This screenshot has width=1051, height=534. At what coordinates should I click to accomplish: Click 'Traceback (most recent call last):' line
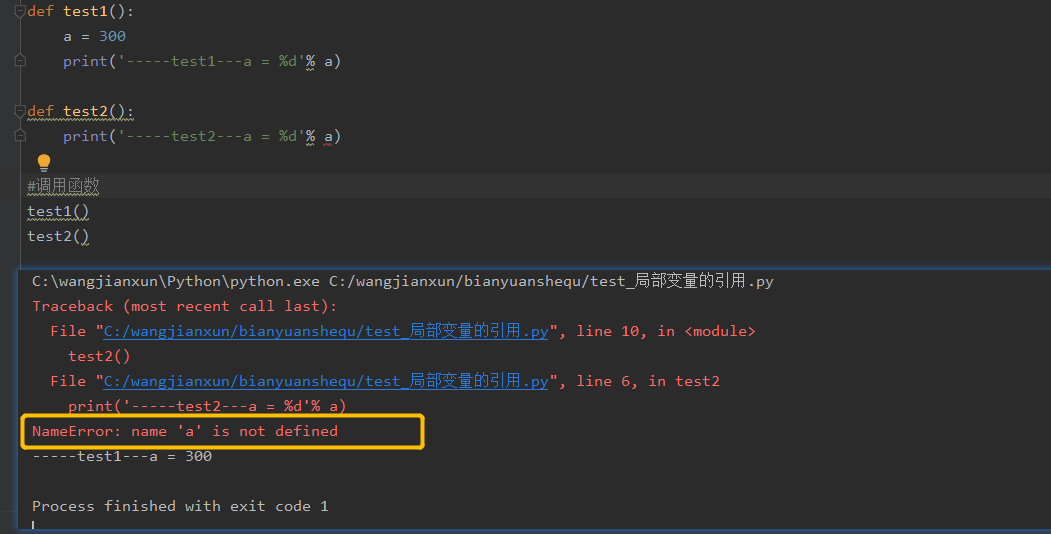tap(185, 306)
